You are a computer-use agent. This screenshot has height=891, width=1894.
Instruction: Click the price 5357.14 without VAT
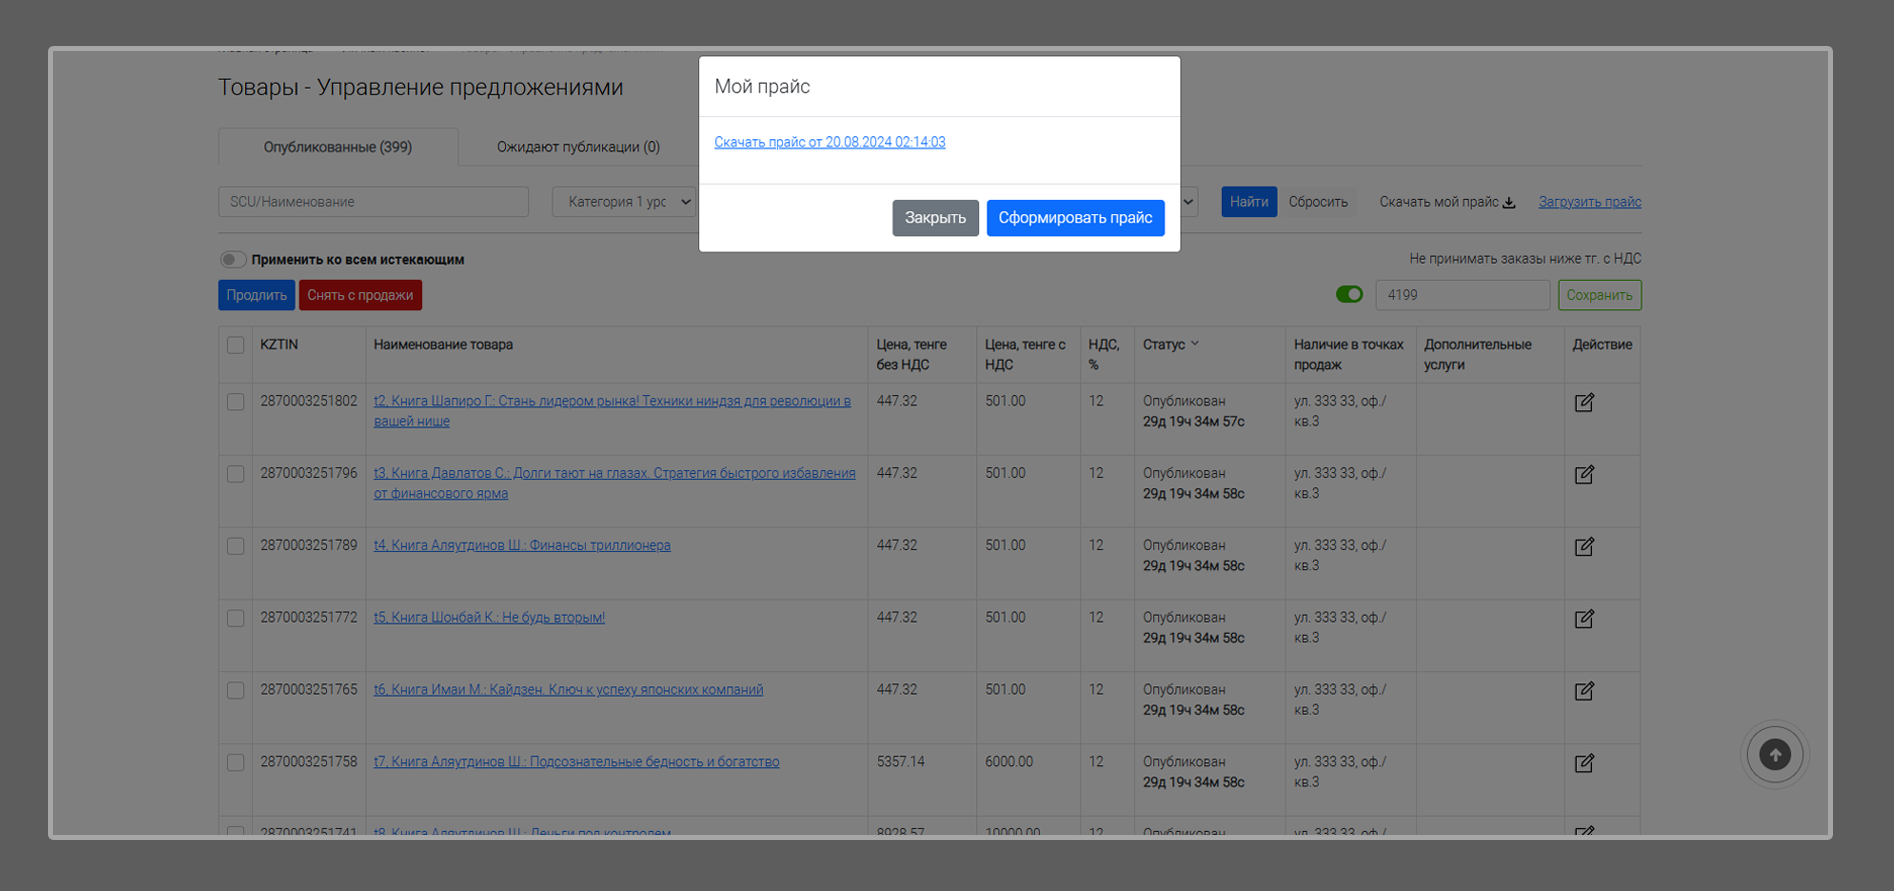point(900,761)
